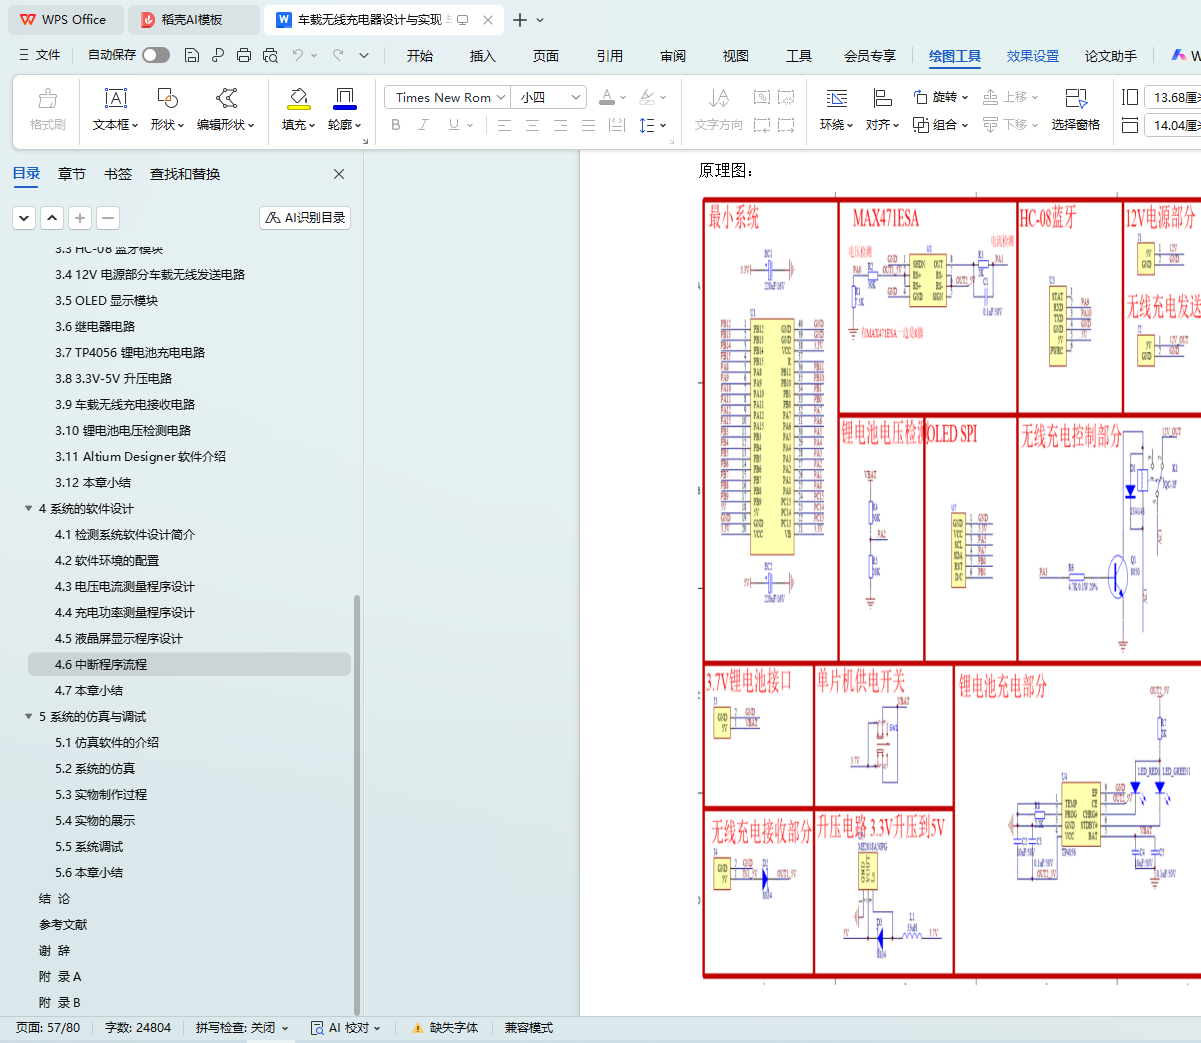Click the Align objects icon

pyautogui.click(x=882, y=98)
